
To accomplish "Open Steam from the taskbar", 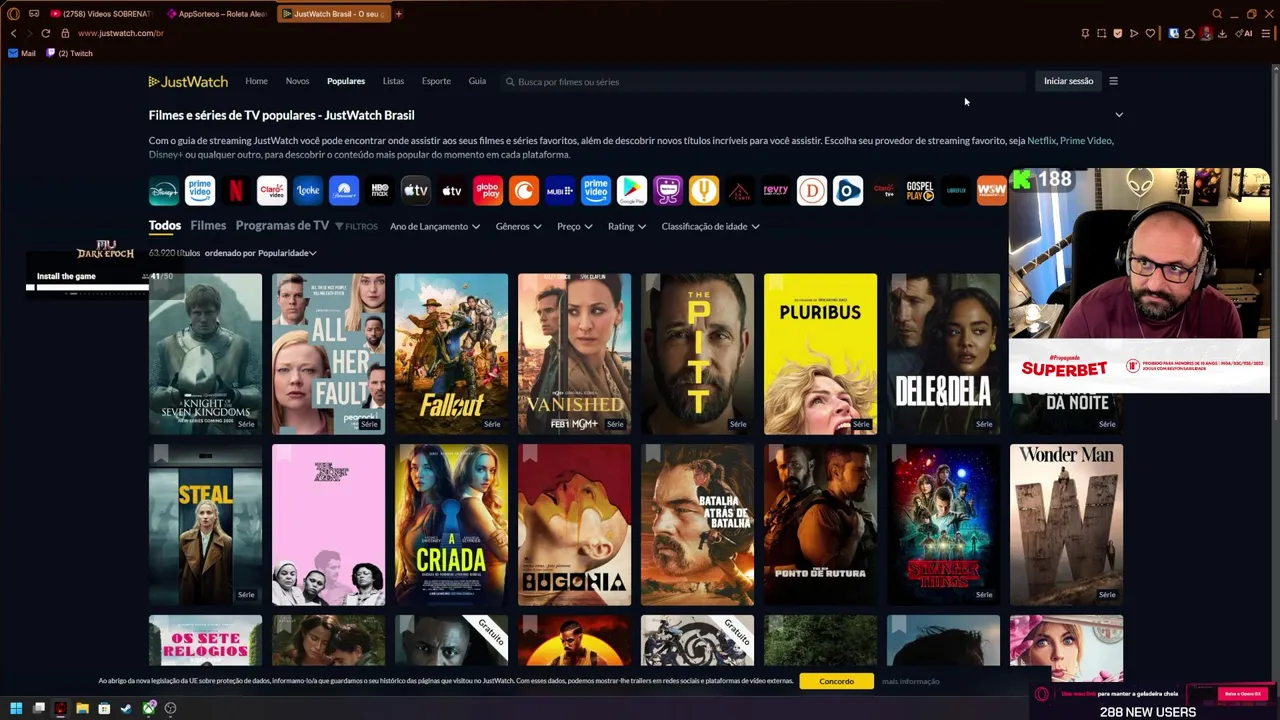I will coord(126,708).
